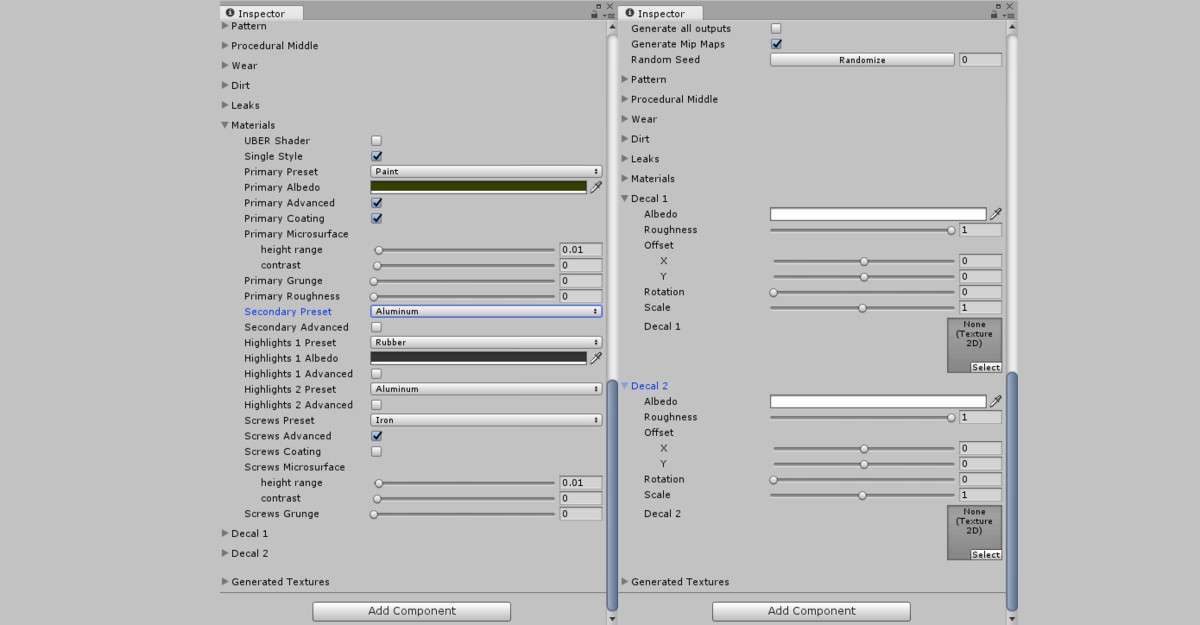Image resolution: width=1200 pixels, height=625 pixels.
Task: Open the Highlights 1 Albedo color swatch
Action: [x=479, y=358]
